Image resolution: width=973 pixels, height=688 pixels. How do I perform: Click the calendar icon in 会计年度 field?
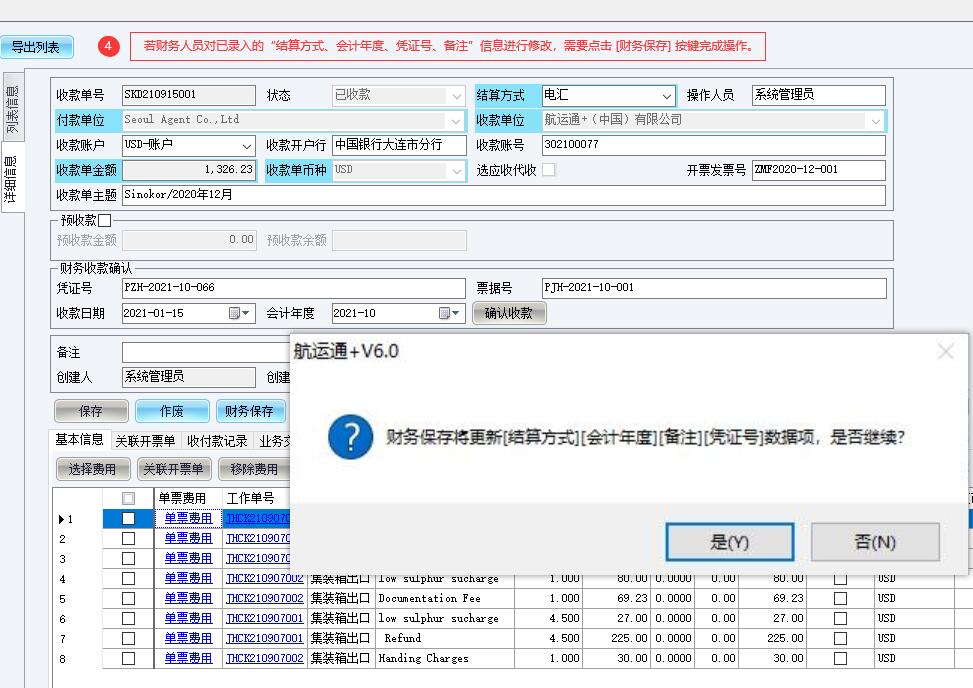(x=444, y=313)
